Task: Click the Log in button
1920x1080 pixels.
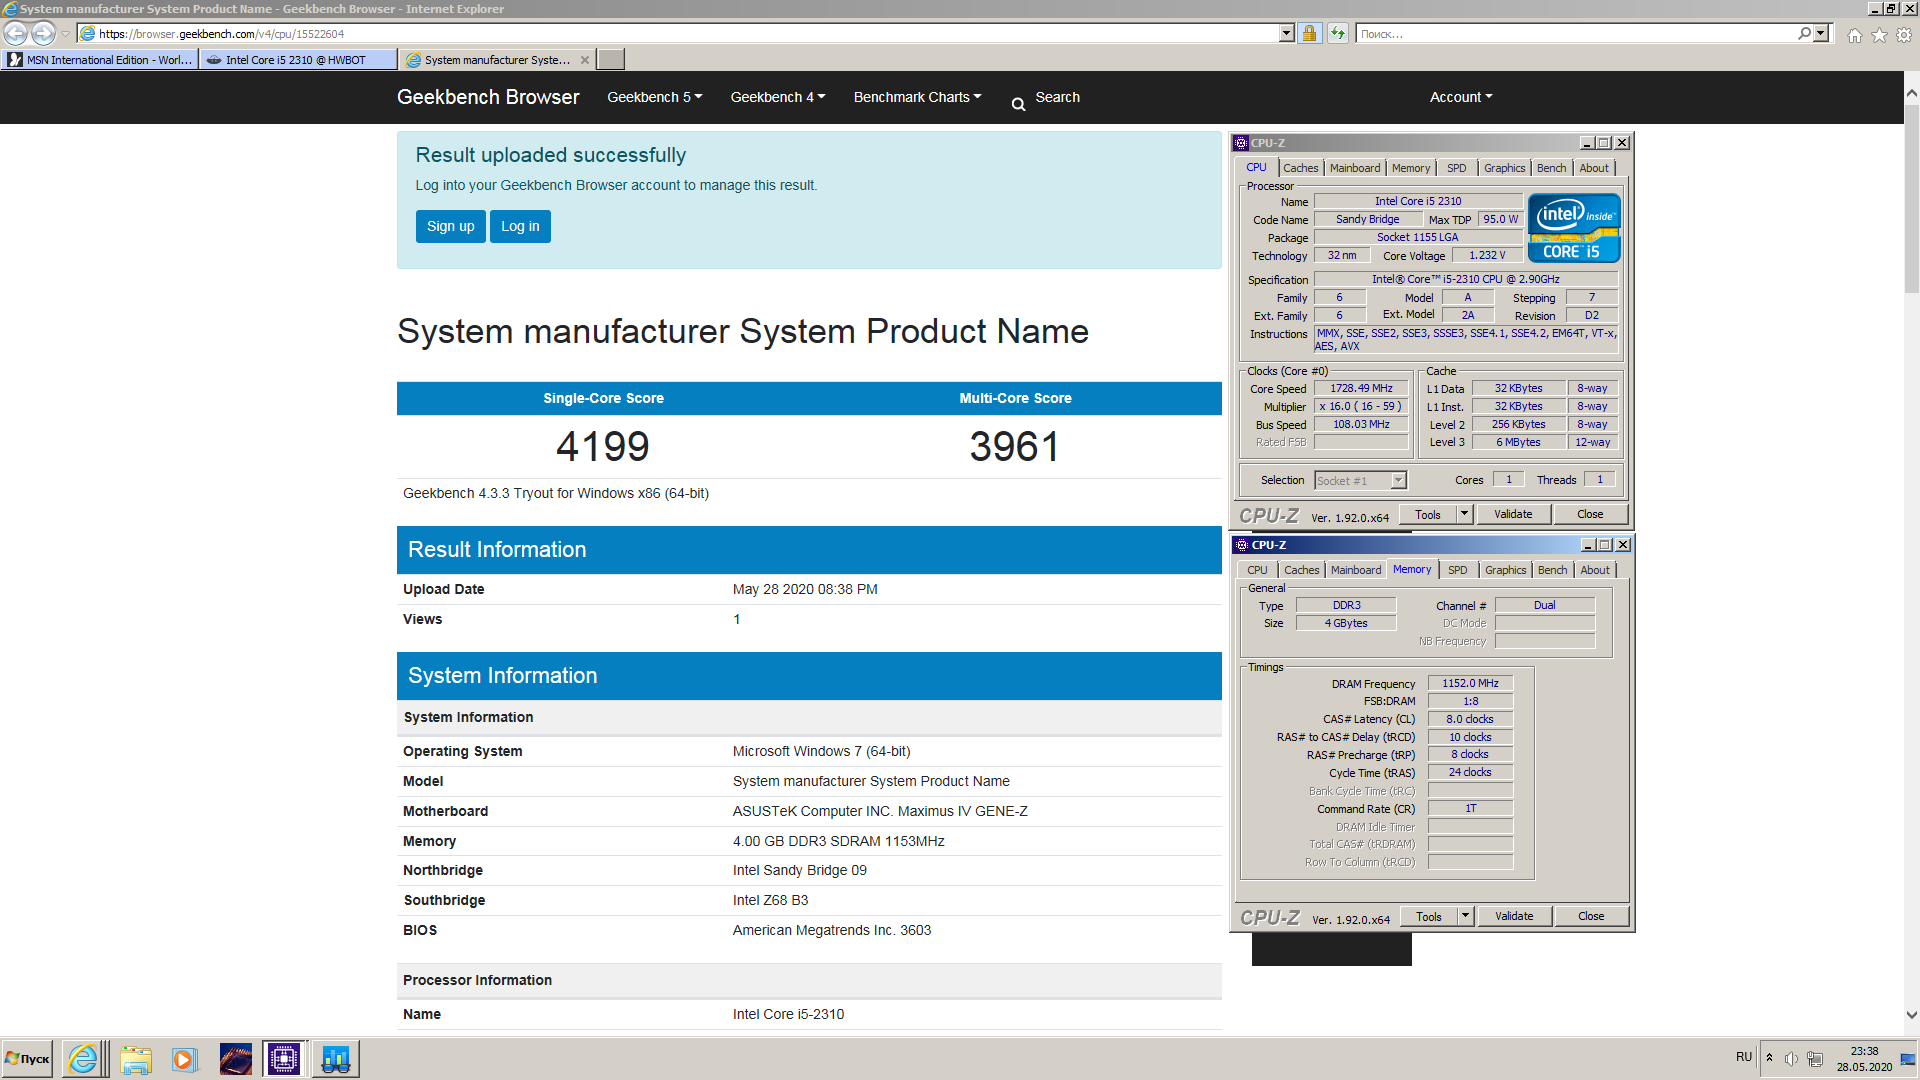Action: click(520, 226)
